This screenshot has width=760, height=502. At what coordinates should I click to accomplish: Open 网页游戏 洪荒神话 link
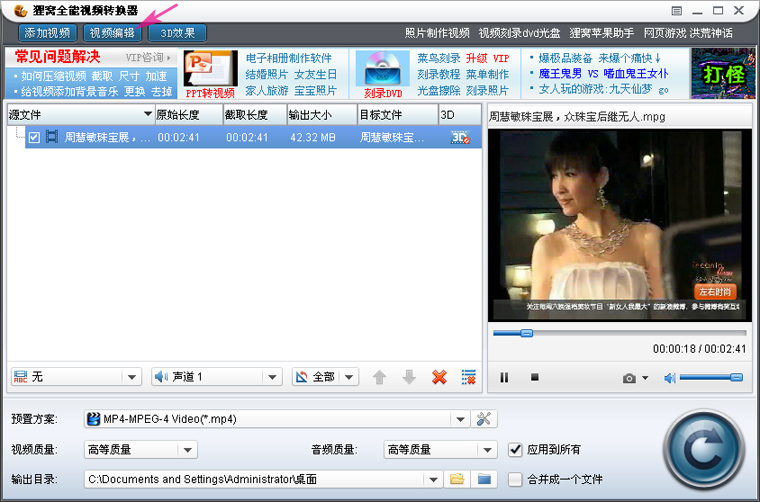click(688, 33)
